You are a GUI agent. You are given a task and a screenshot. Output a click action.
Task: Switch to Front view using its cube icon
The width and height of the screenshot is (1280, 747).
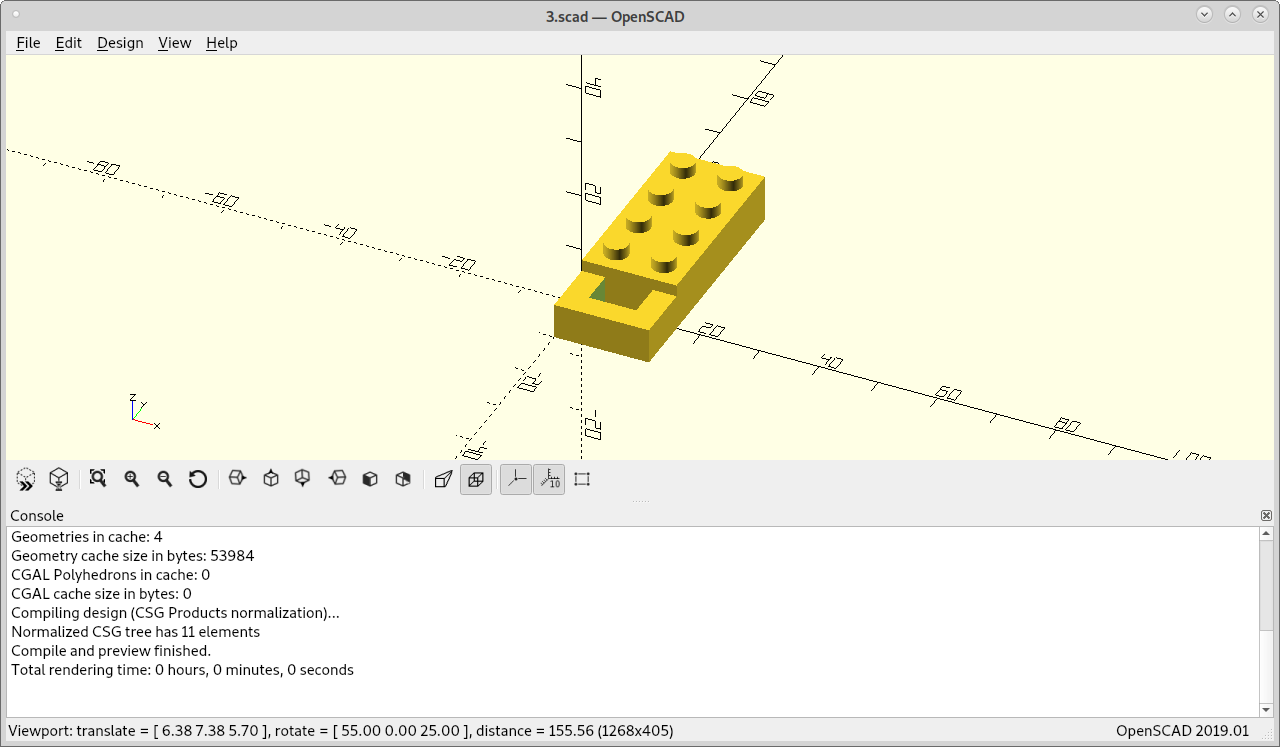pyautogui.click(x=370, y=479)
